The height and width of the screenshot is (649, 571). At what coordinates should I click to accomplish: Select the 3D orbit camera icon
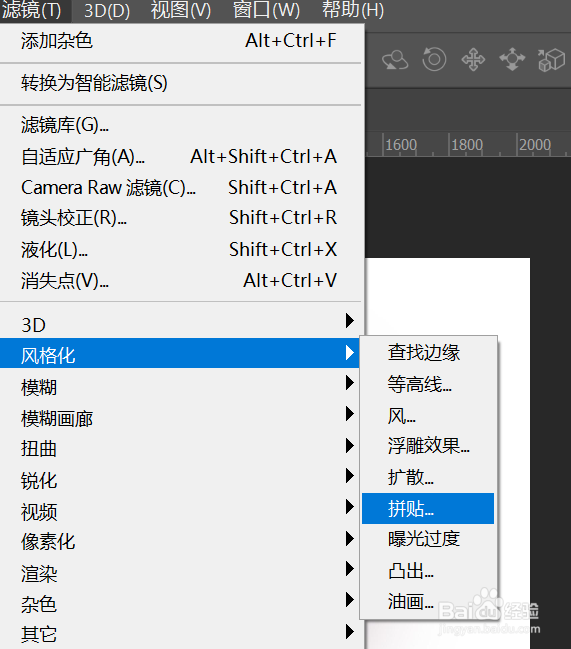click(x=395, y=60)
